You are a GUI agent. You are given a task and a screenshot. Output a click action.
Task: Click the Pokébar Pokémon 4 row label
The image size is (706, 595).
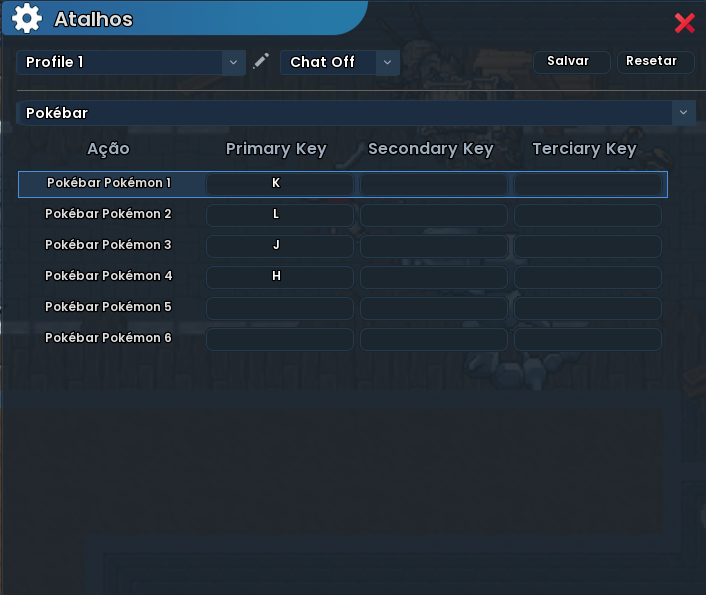109,276
